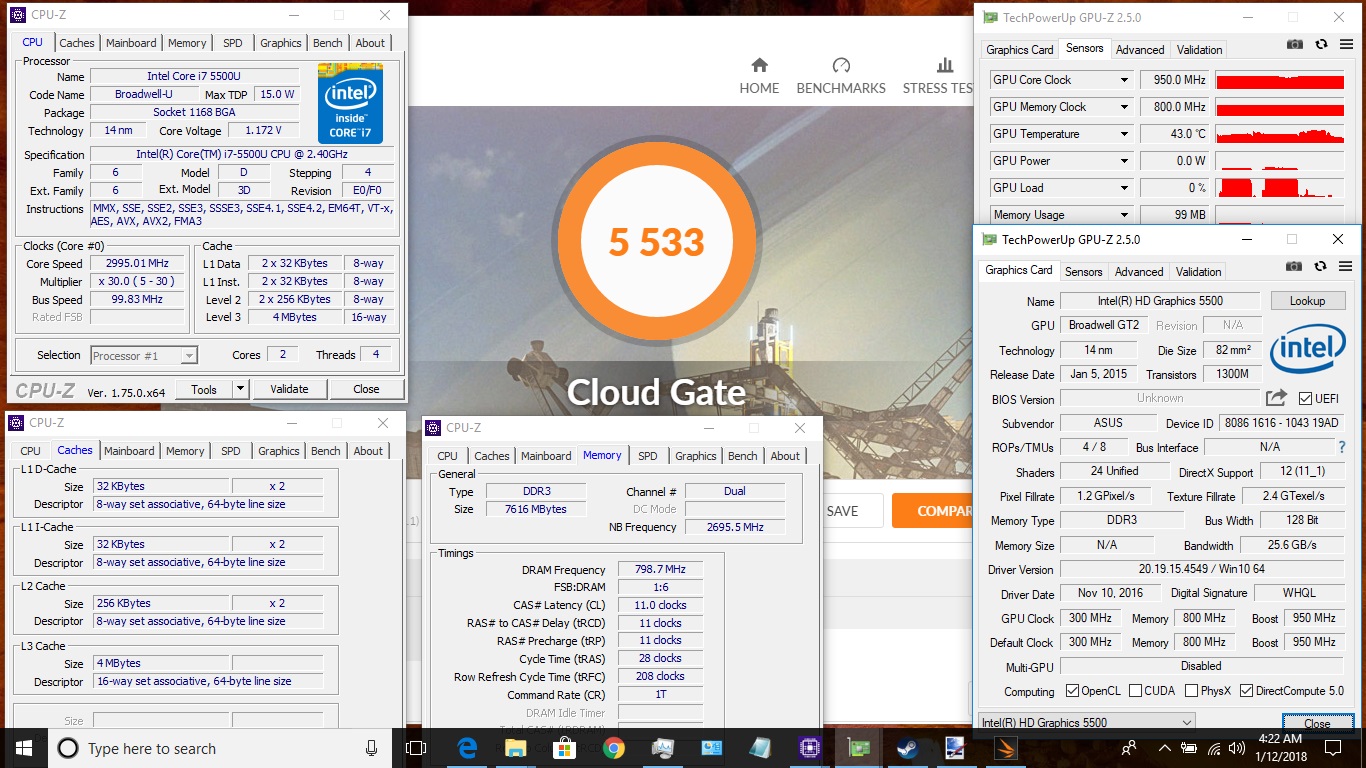Click 3DMark HOME icon
This screenshot has height=768, width=1366.
pyautogui.click(x=759, y=66)
